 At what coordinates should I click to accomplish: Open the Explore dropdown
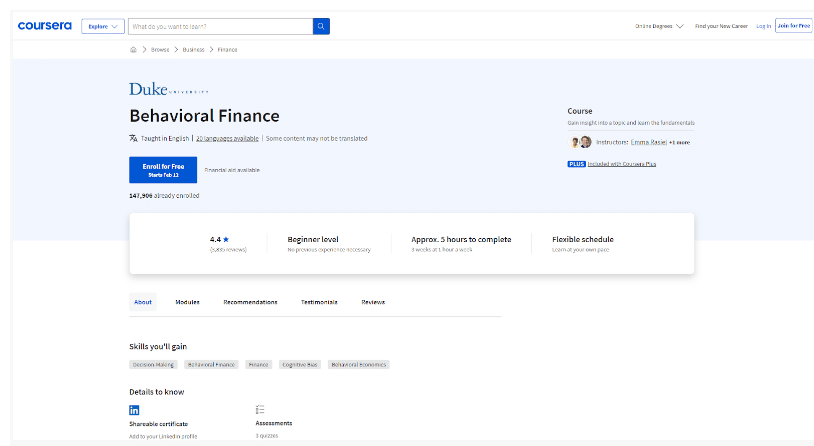[103, 26]
